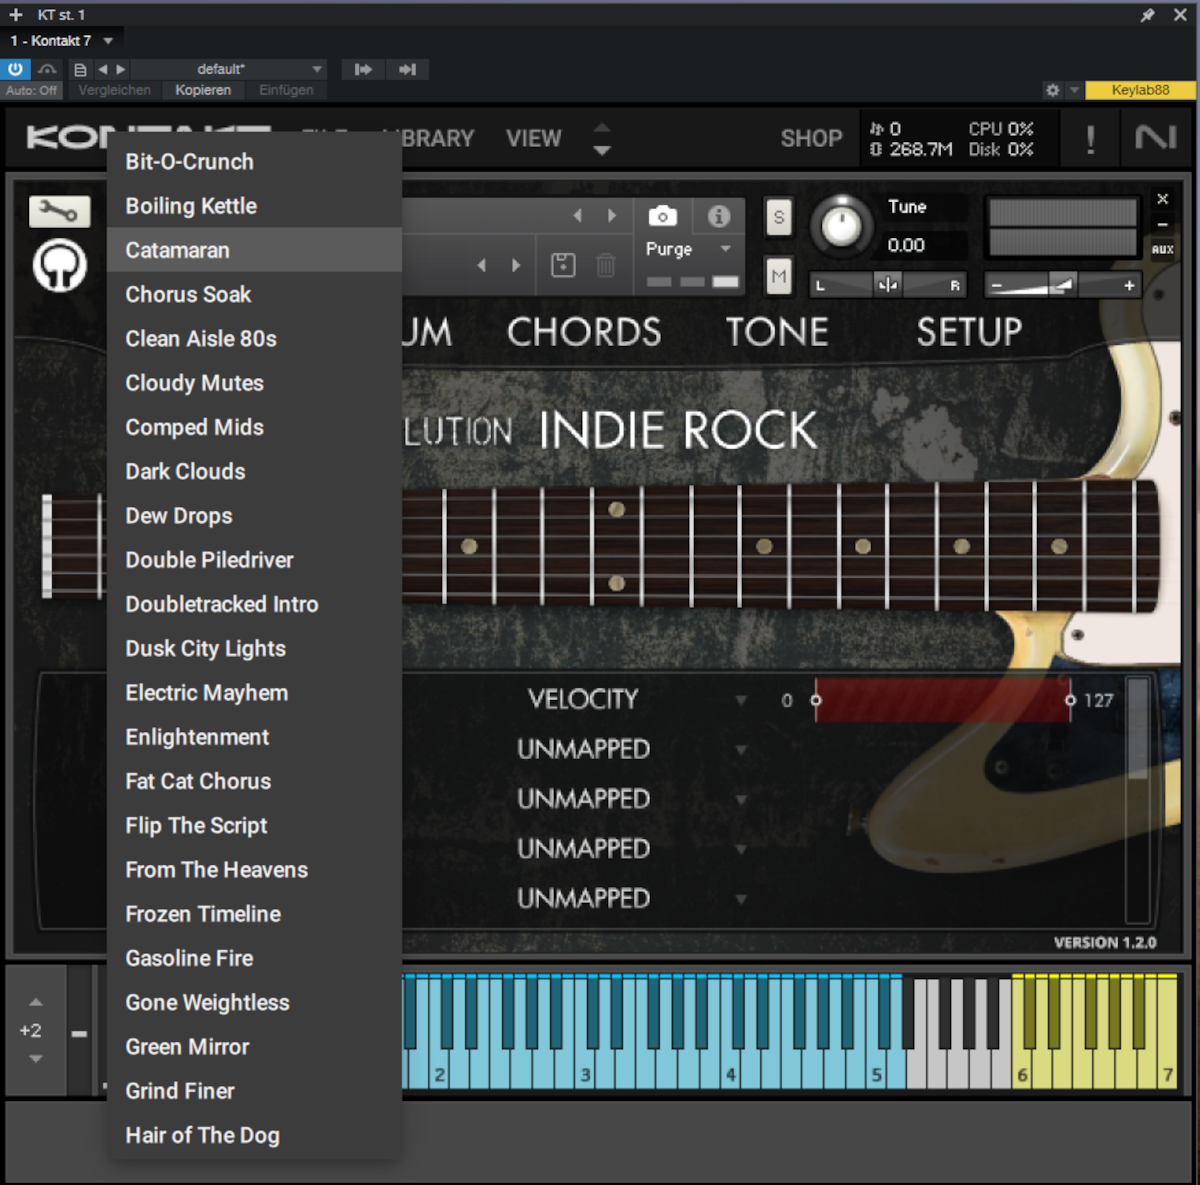Click the Einfügen button
The width and height of the screenshot is (1200, 1185).
coord(286,90)
